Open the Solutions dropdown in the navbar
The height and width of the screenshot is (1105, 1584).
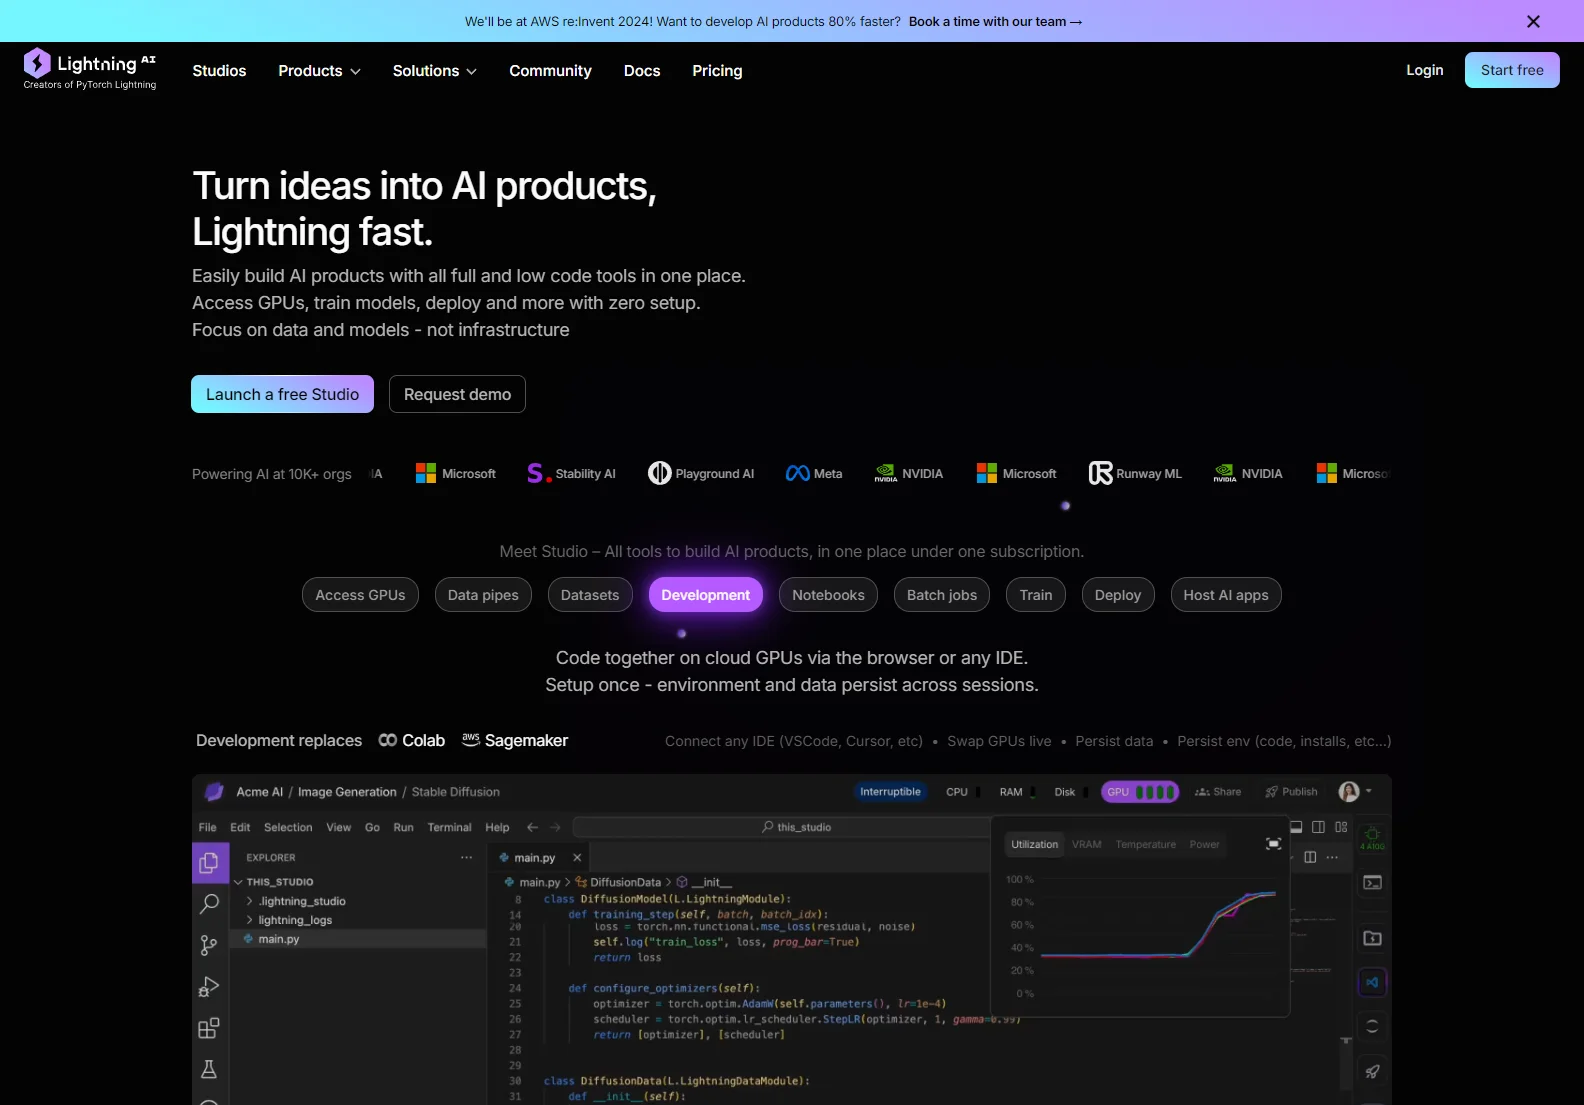point(434,71)
